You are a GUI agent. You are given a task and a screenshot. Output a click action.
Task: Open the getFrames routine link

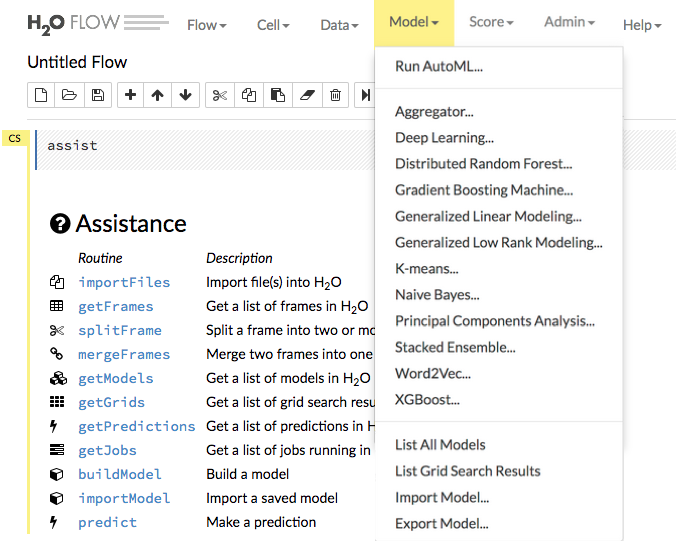(116, 306)
